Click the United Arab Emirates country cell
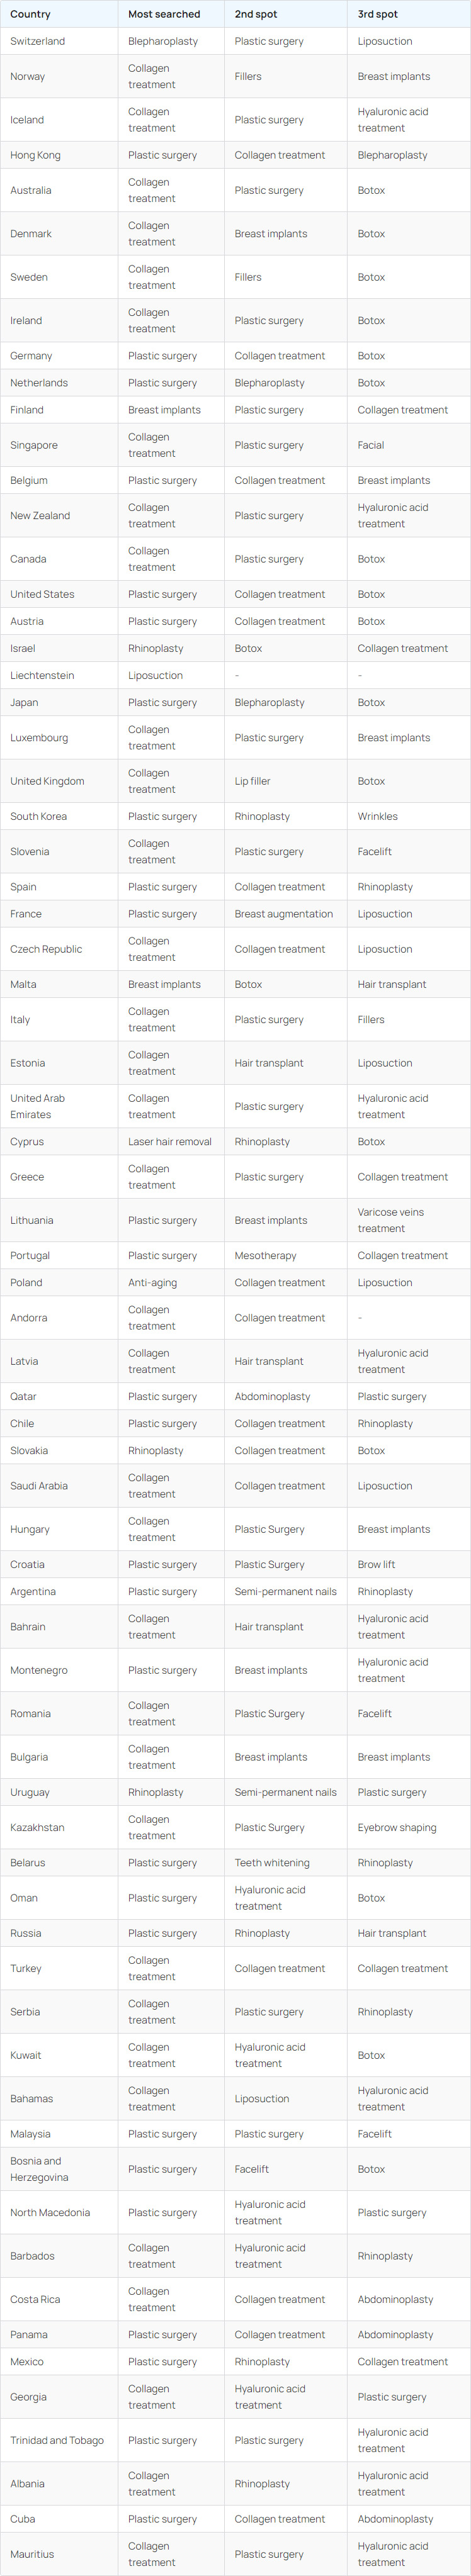Image resolution: width=471 pixels, height=2576 pixels. 38,1106
